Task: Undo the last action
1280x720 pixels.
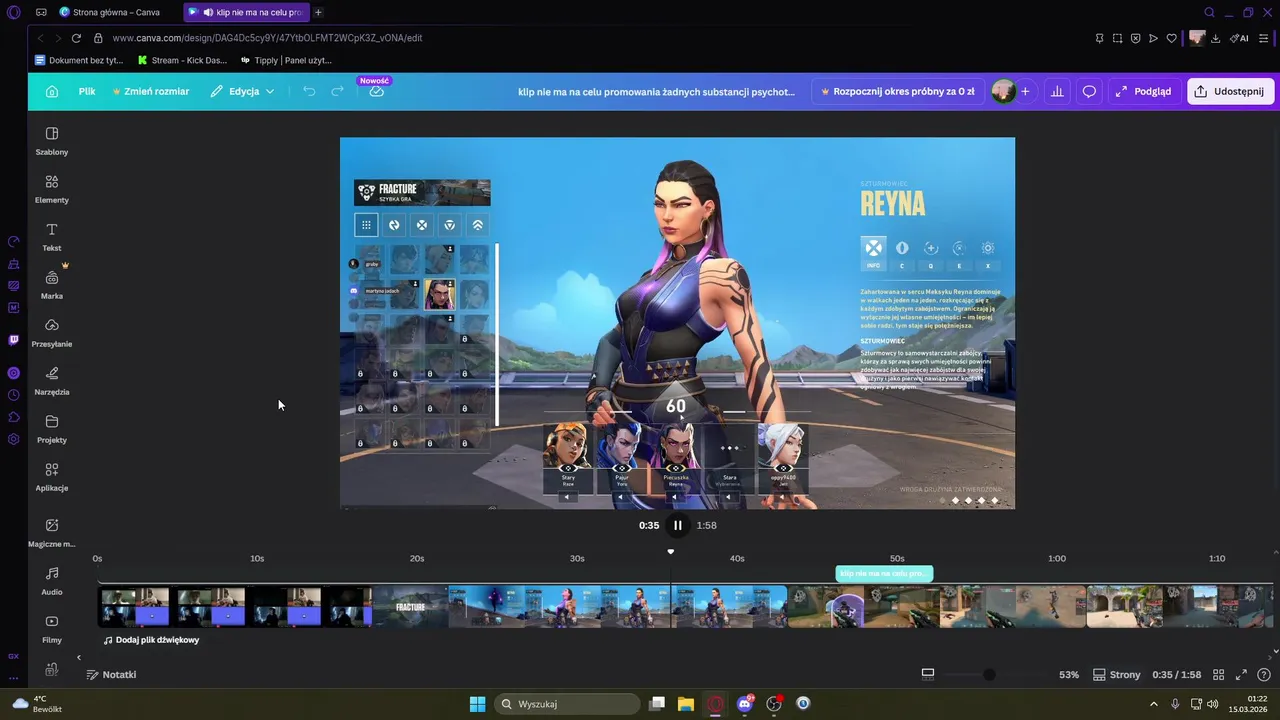Action: 309,91
